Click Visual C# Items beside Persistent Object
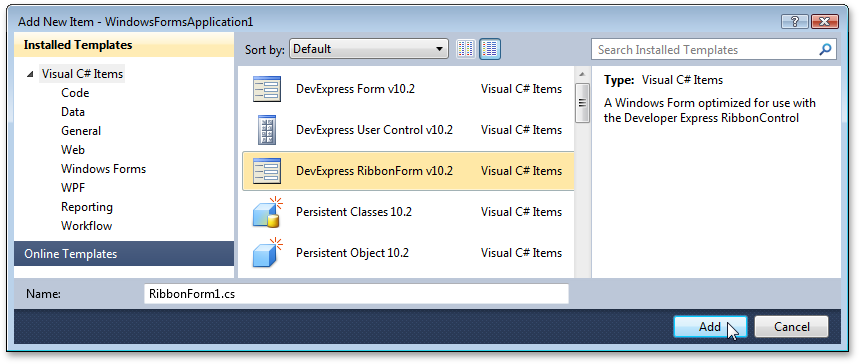This screenshot has width=859, height=364. pyautogui.click(x=521, y=253)
